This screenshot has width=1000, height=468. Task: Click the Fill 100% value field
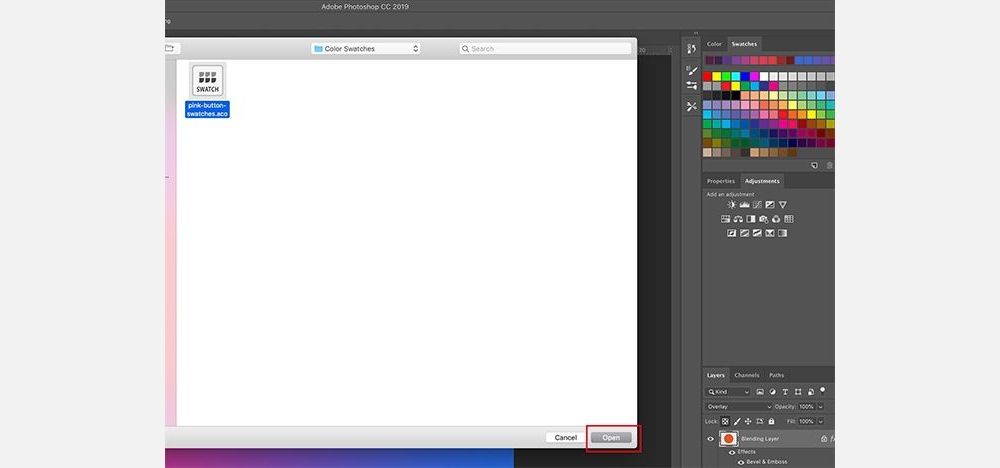tap(807, 421)
